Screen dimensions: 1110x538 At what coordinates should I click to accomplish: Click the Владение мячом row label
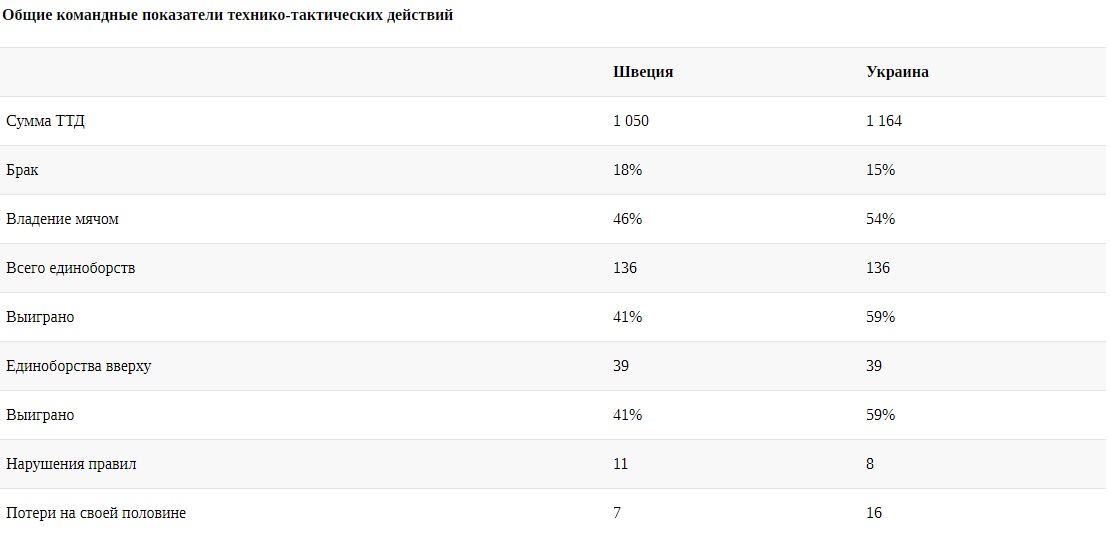tap(62, 219)
